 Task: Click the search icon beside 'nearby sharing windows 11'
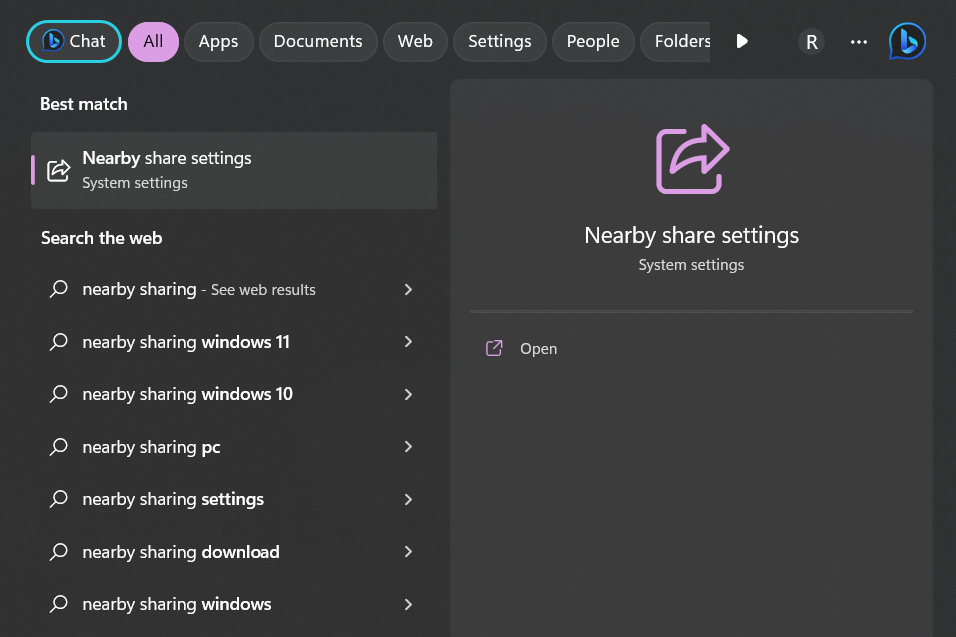click(x=59, y=341)
